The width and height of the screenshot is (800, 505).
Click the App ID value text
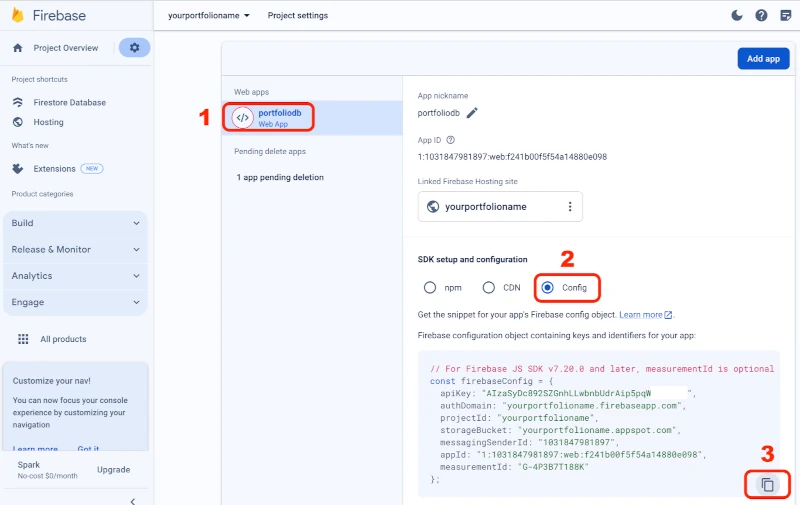coord(512,157)
